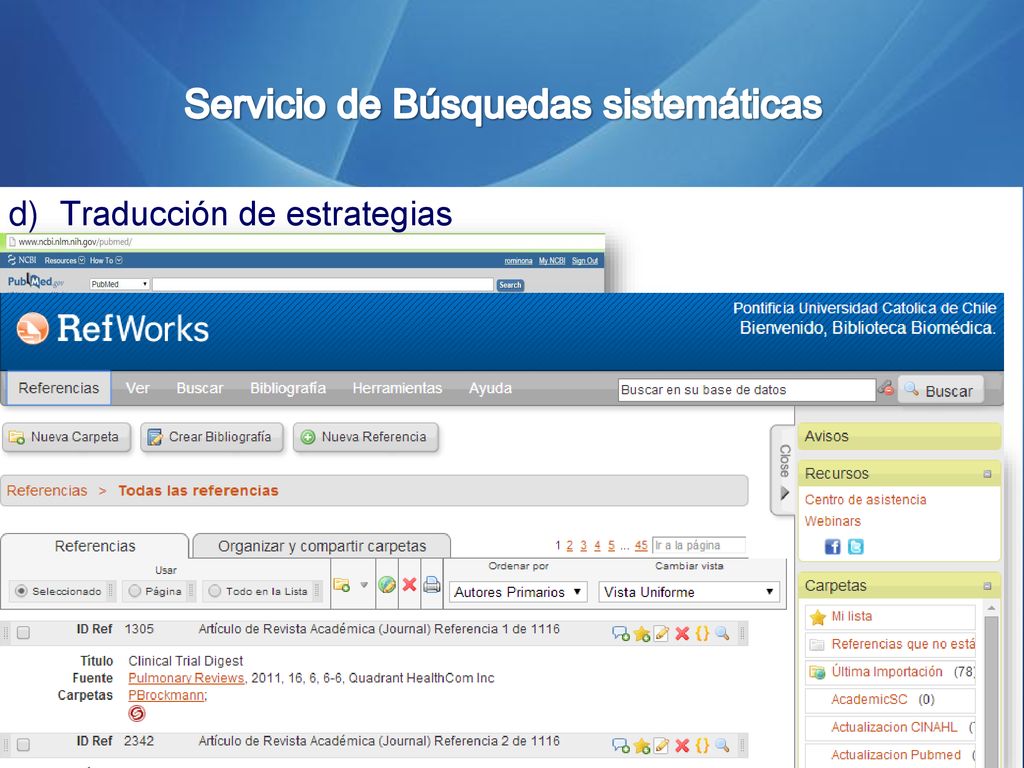Add reference 1305 to My List star
The width and height of the screenshot is (1024, 768).
click(642, 633)
